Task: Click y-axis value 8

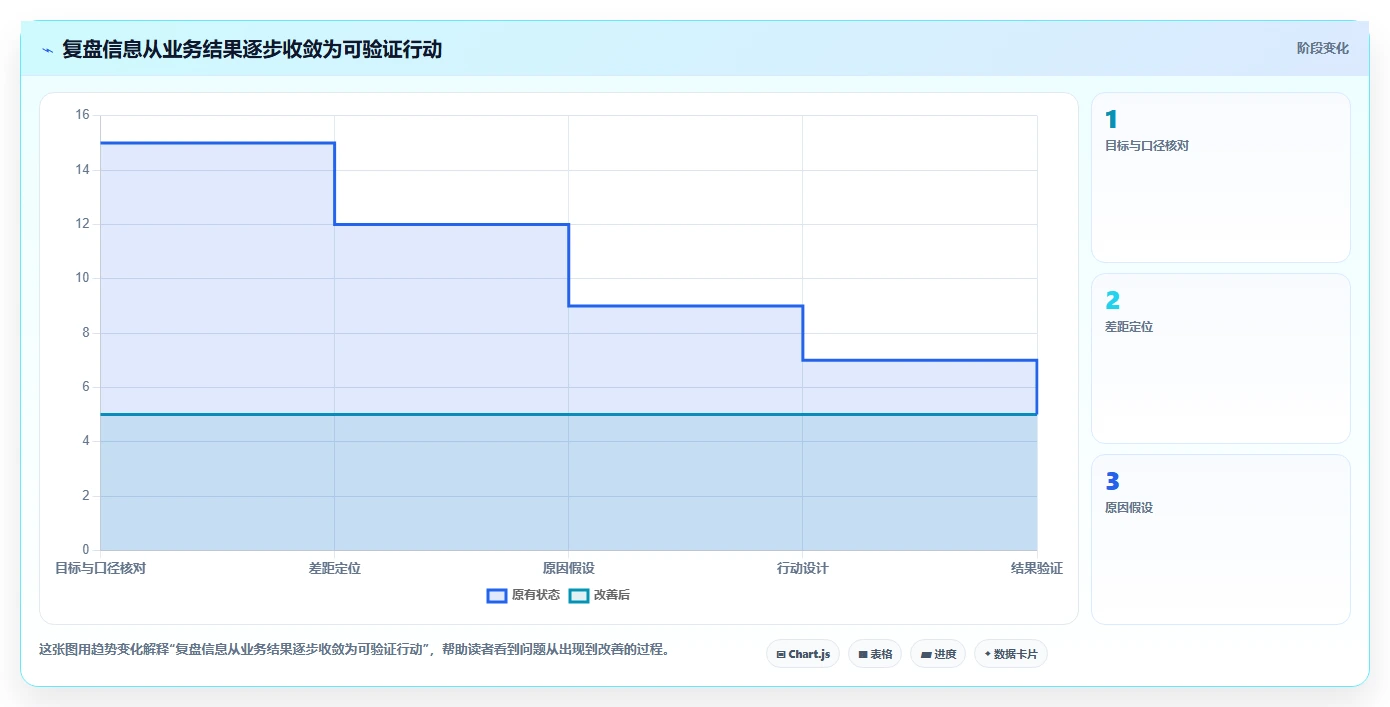Action: pyautogui.click(x=85, y=333)
